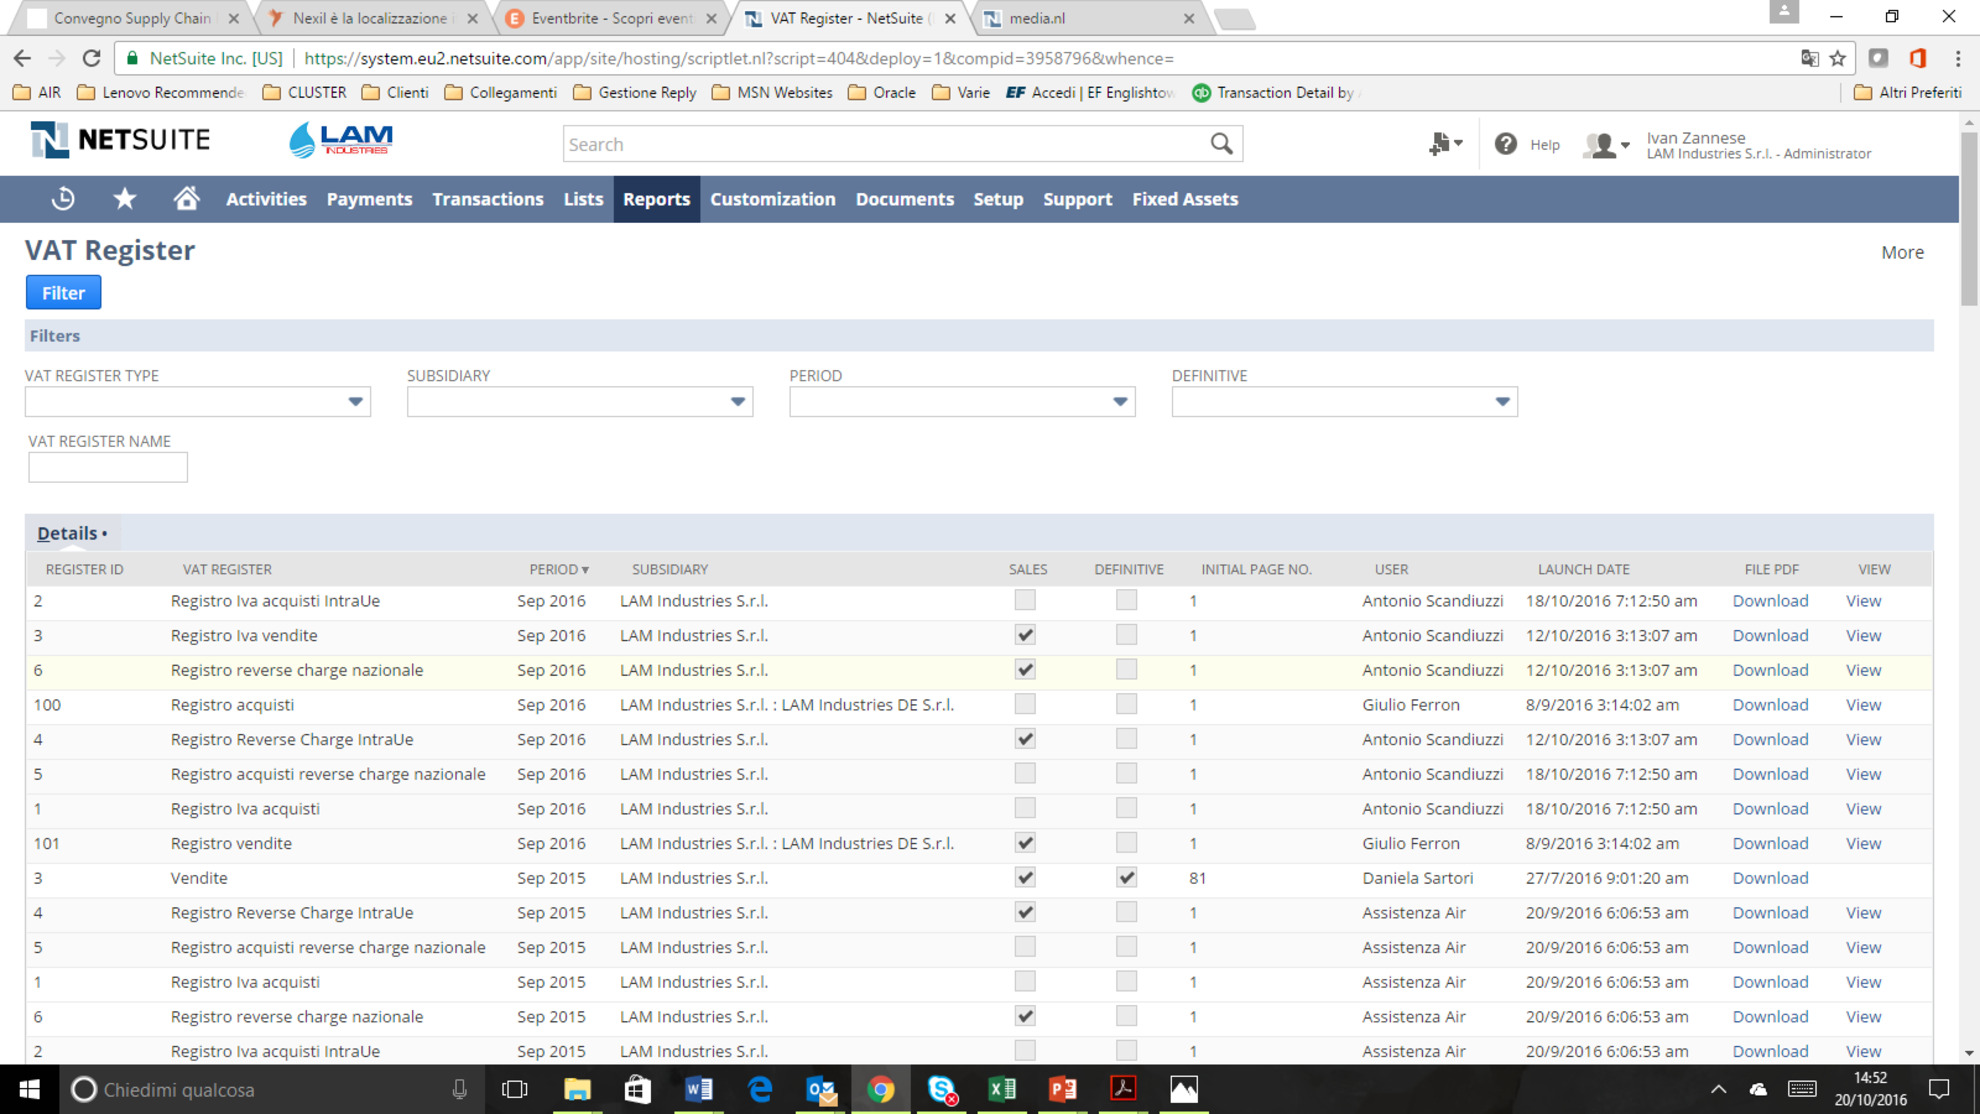The image size is (1980, 1114).
Task: Click the NetSuite logo
Action: 120,140
